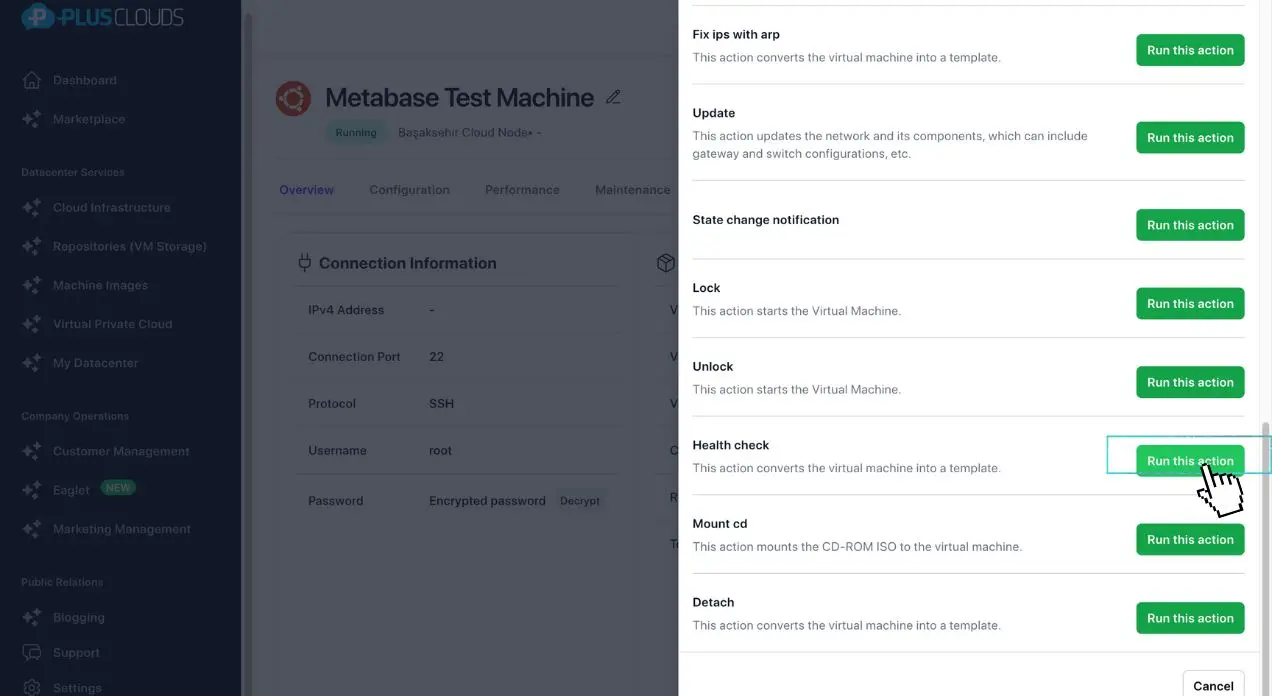The height and width of the screenshot is (696, 1272).
Task: Run the Fix ips with arp action
Action: point(1189,50)
